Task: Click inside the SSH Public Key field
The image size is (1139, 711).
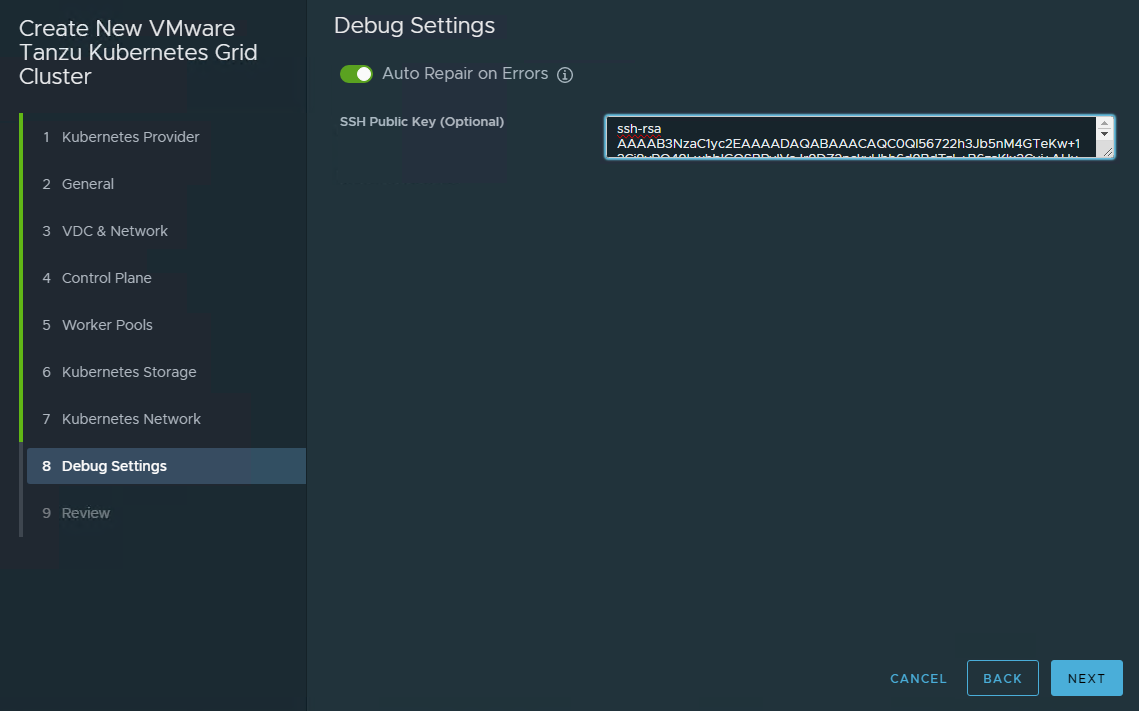Action: (x=850, y=137)
